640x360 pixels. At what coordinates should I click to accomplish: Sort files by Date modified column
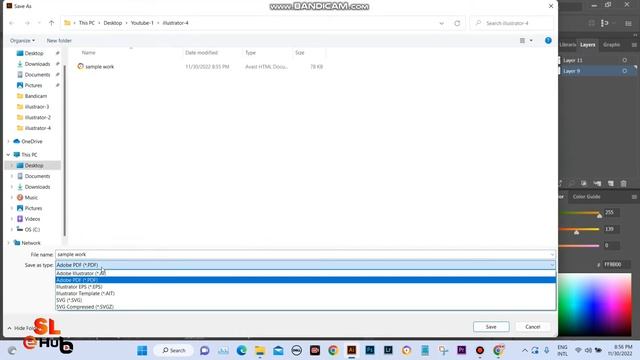(x=201, y=53)
